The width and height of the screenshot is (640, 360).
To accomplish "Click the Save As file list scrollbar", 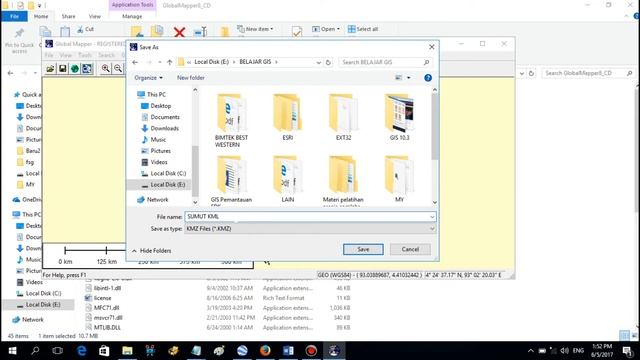I will pos(435,127).
